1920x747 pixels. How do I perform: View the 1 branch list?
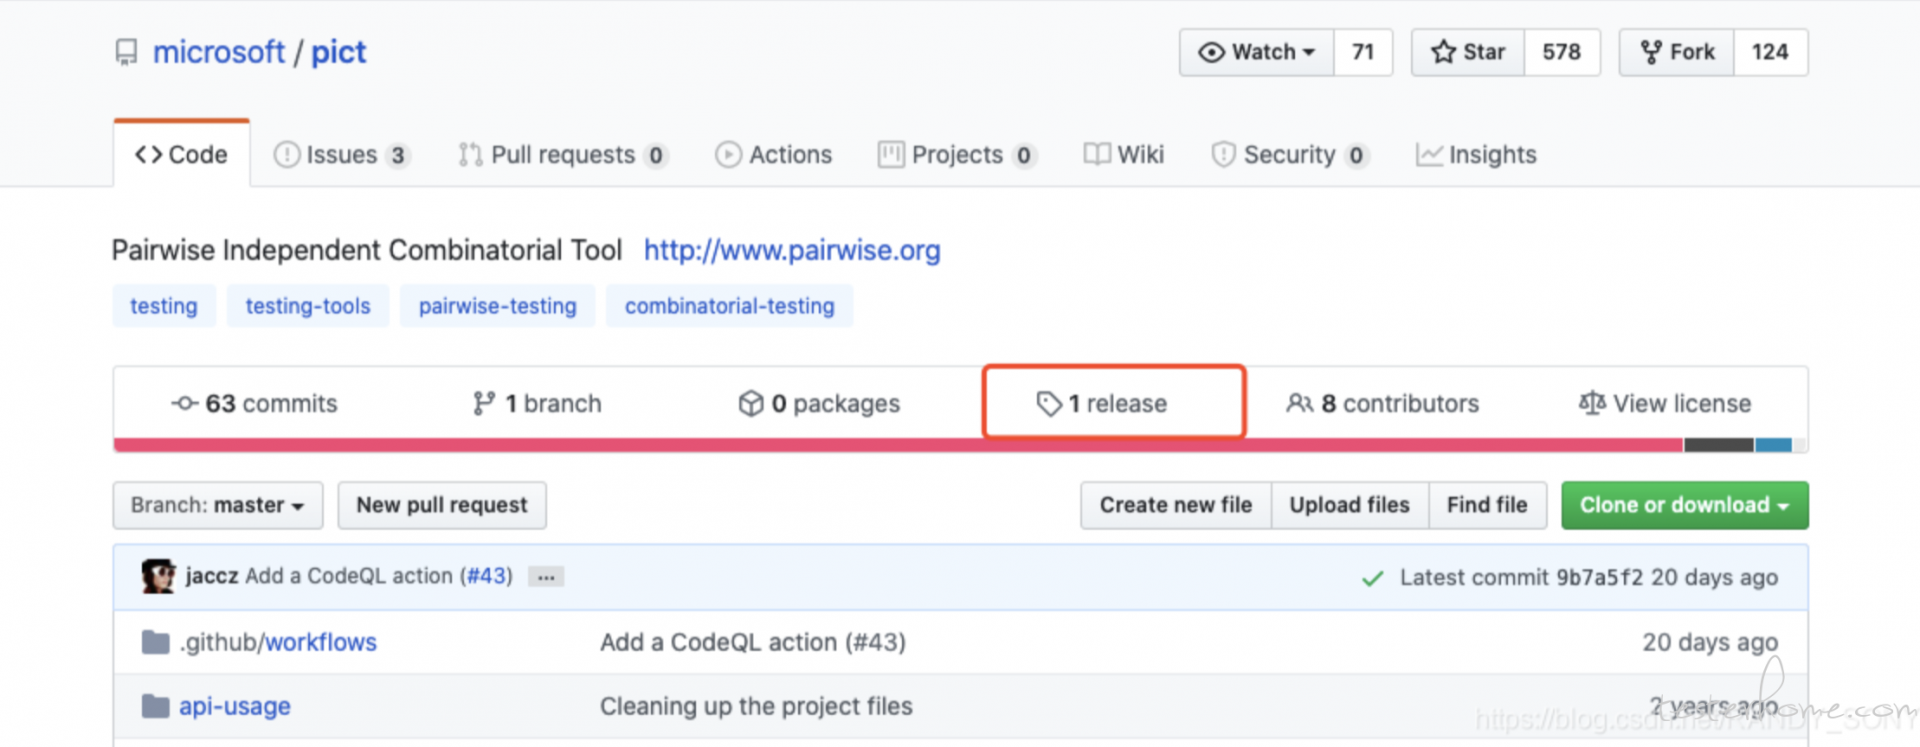coord(537,403)
